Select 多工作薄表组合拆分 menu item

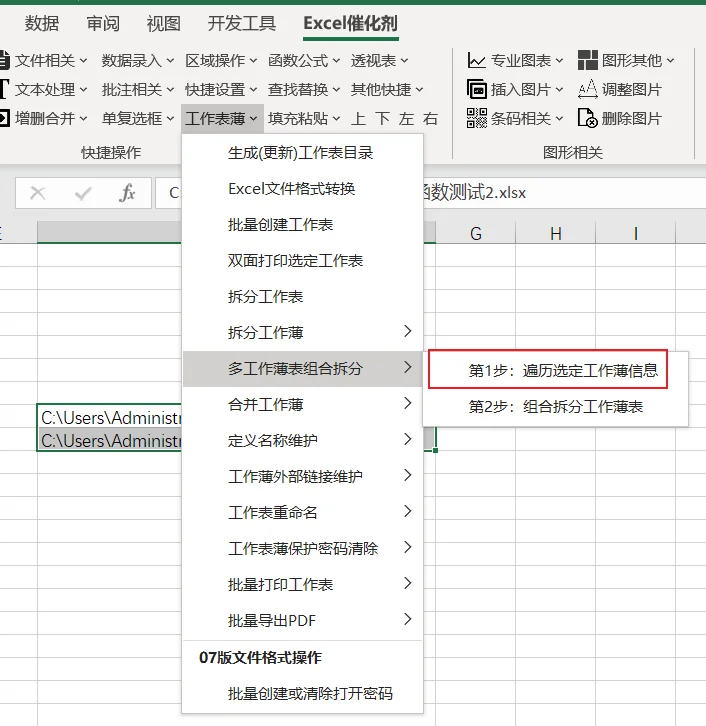[302, 369]
